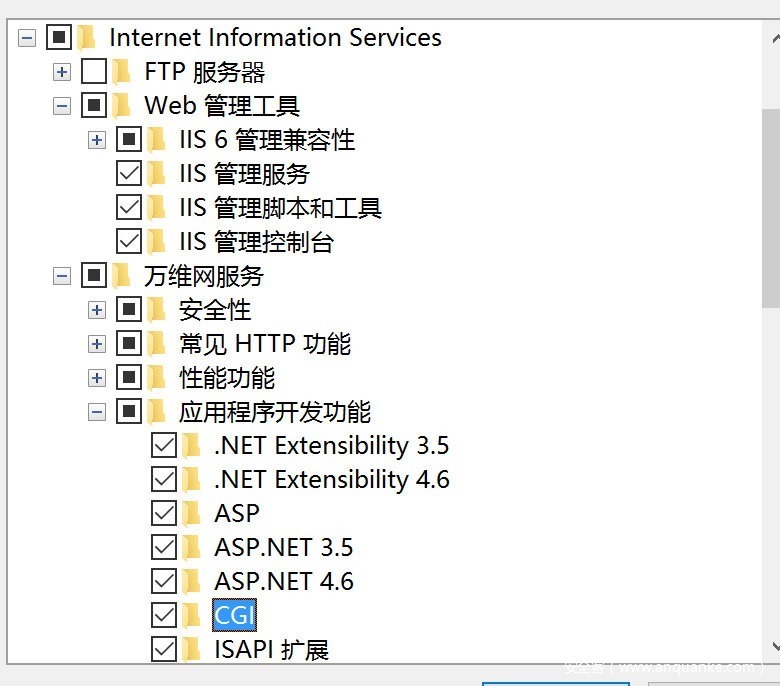
Task: Collapse the Internet Information Services node
Action: tap(27, 38)
